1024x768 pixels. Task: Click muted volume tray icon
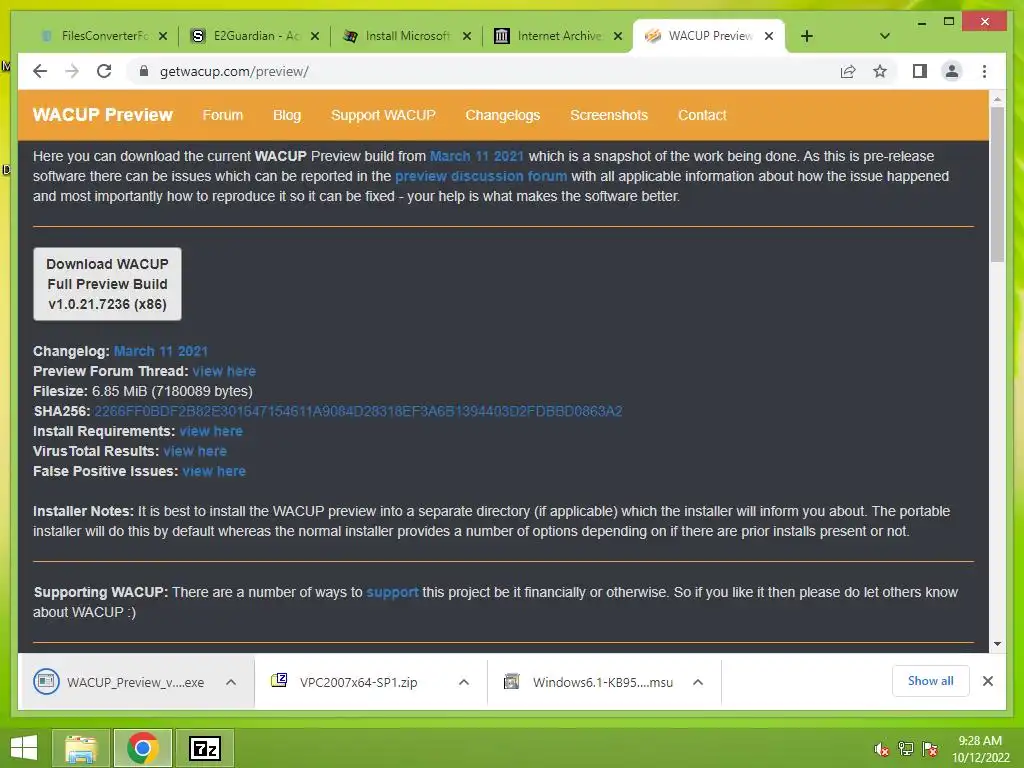(882, 749)
